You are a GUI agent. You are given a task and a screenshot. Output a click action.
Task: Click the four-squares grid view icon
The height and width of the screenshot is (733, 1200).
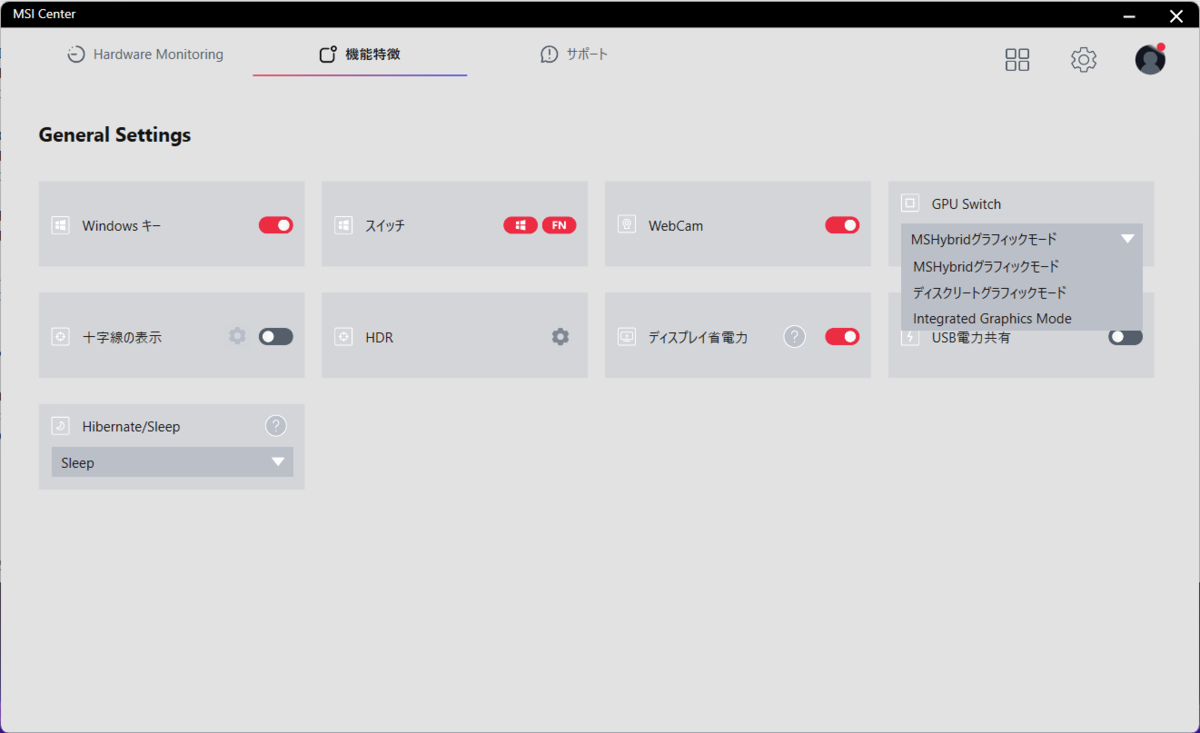(x=1017, y=60)
